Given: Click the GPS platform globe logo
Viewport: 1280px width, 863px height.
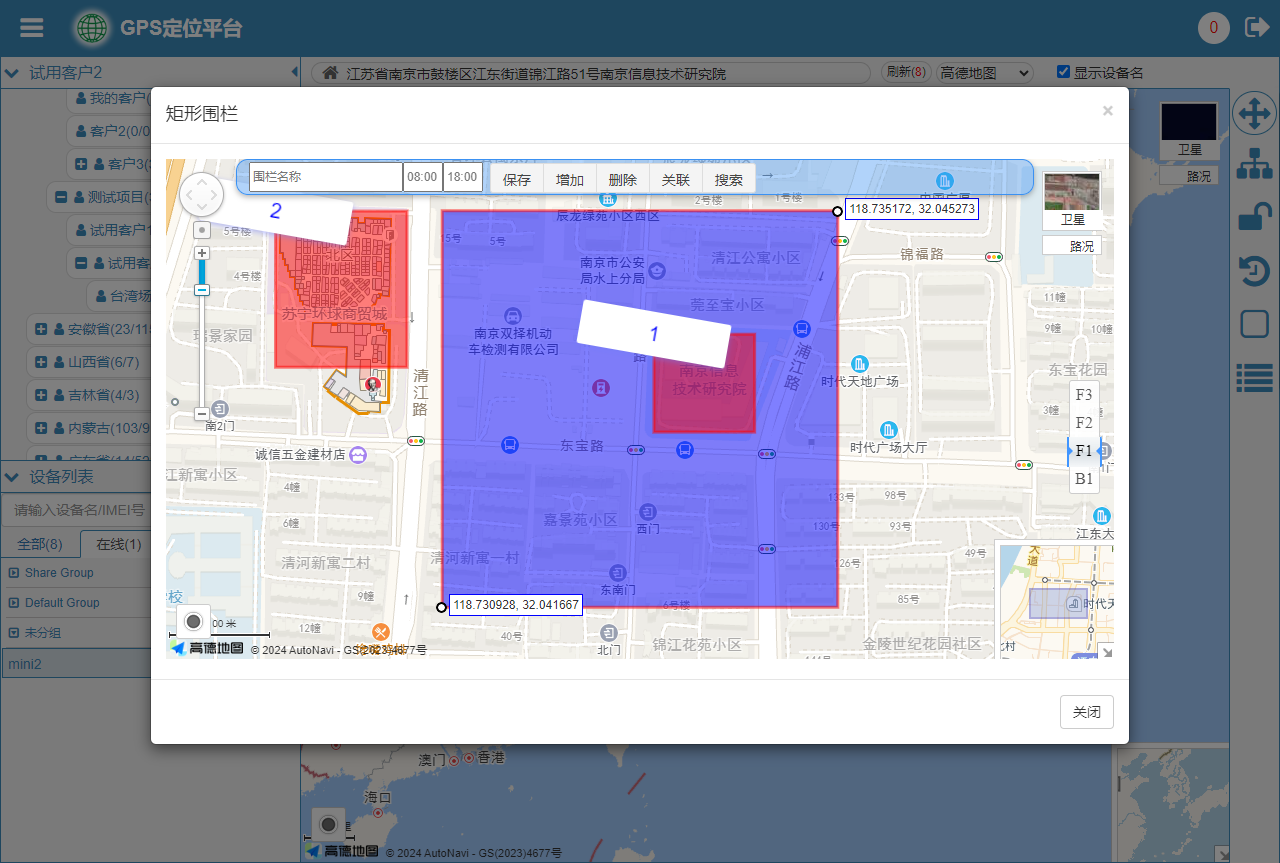Looking at the screenshot, I should (x=92, y=28).
